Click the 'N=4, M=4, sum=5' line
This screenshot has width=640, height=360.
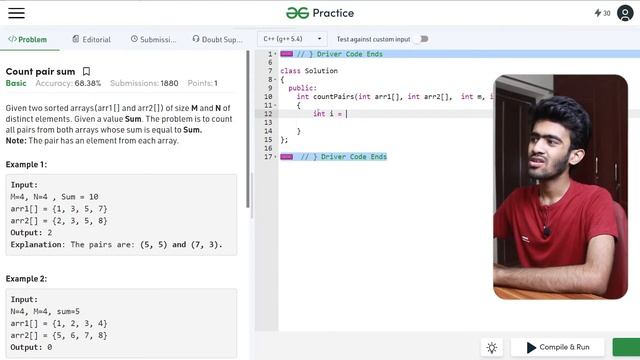[45, 311]
